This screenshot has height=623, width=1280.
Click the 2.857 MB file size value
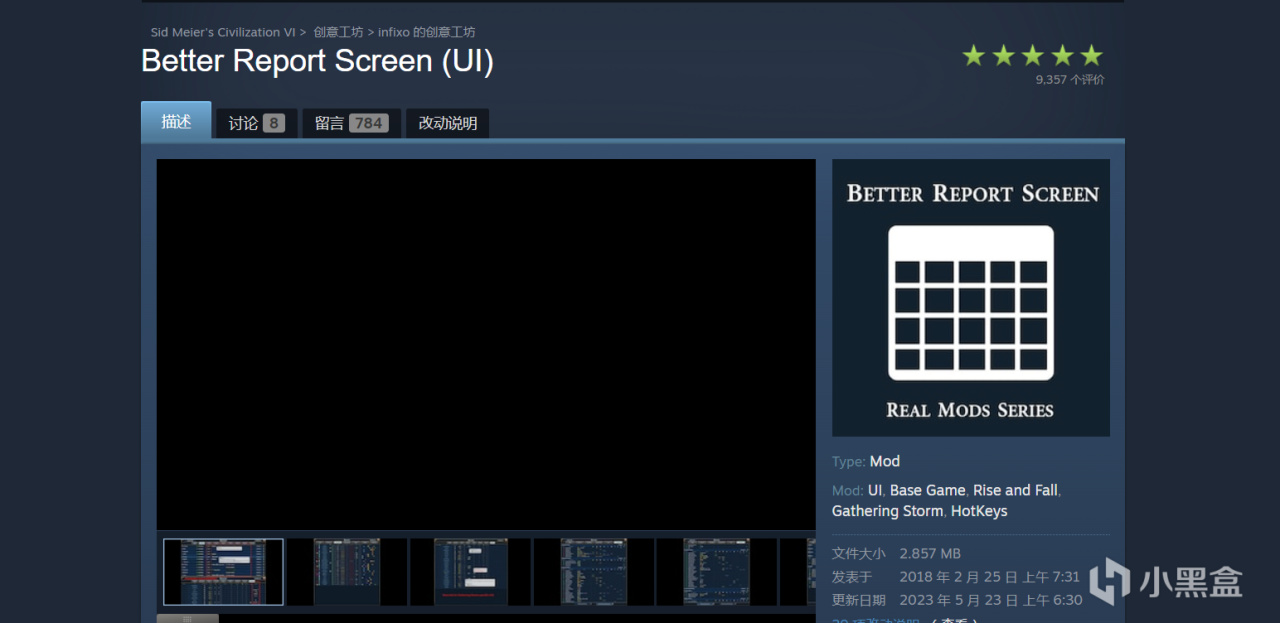click(930, 553)
